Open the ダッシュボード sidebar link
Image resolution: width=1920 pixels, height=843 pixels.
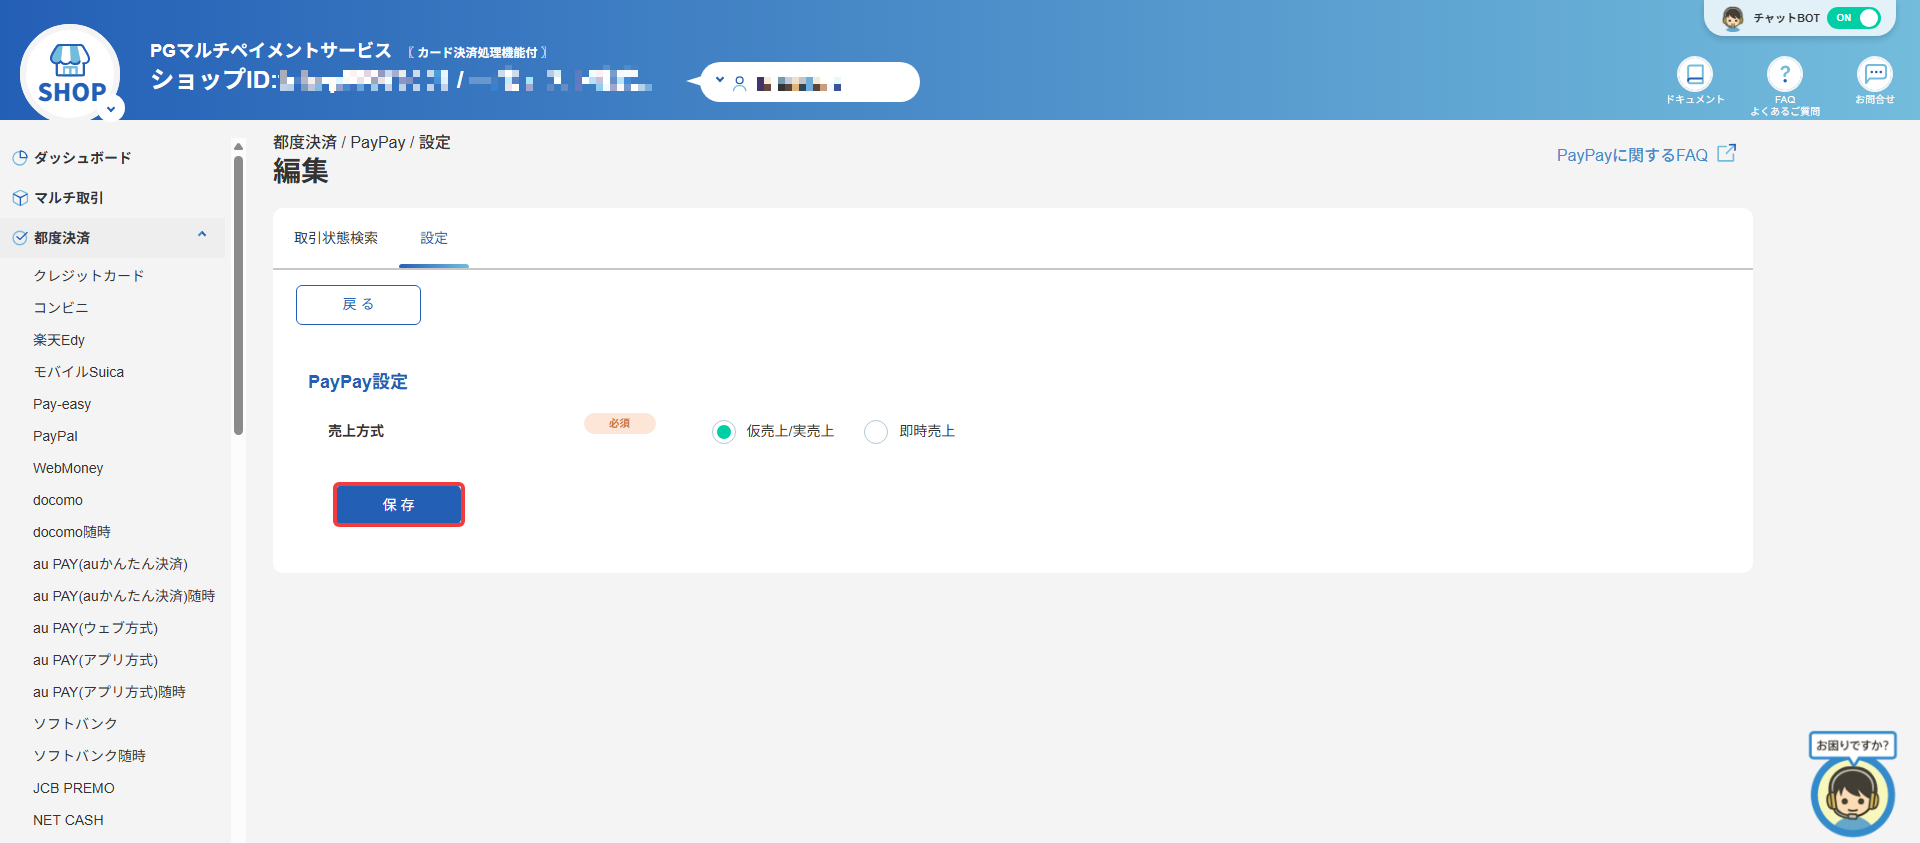pos(83,158)
